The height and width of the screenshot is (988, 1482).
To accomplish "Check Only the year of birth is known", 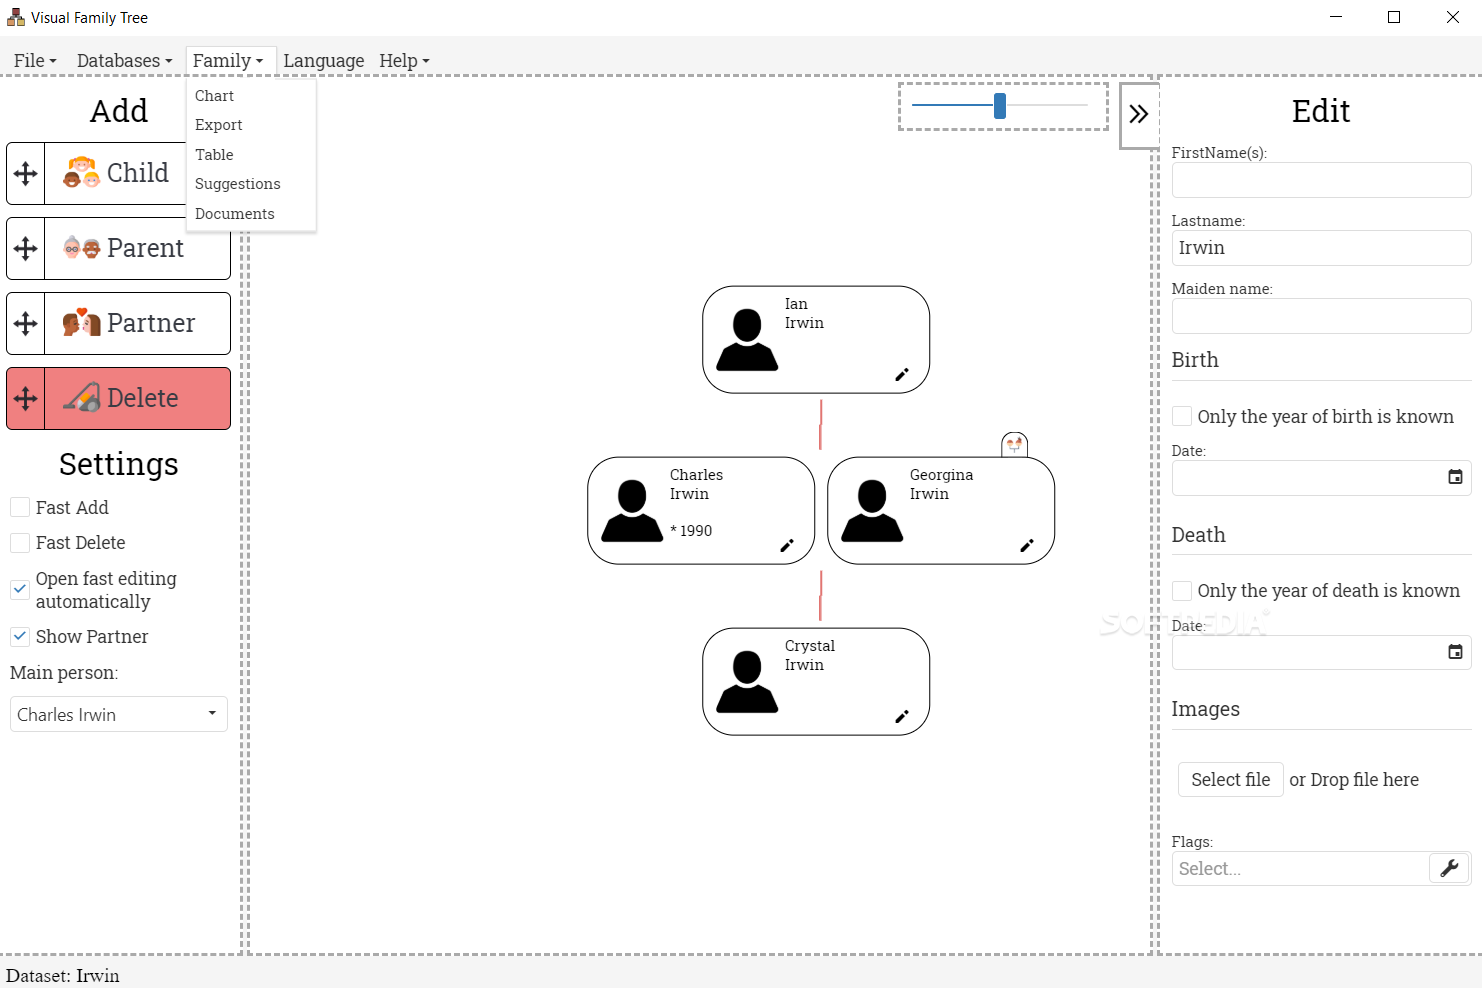I will pyautogui.click(x=1182, y=416).
